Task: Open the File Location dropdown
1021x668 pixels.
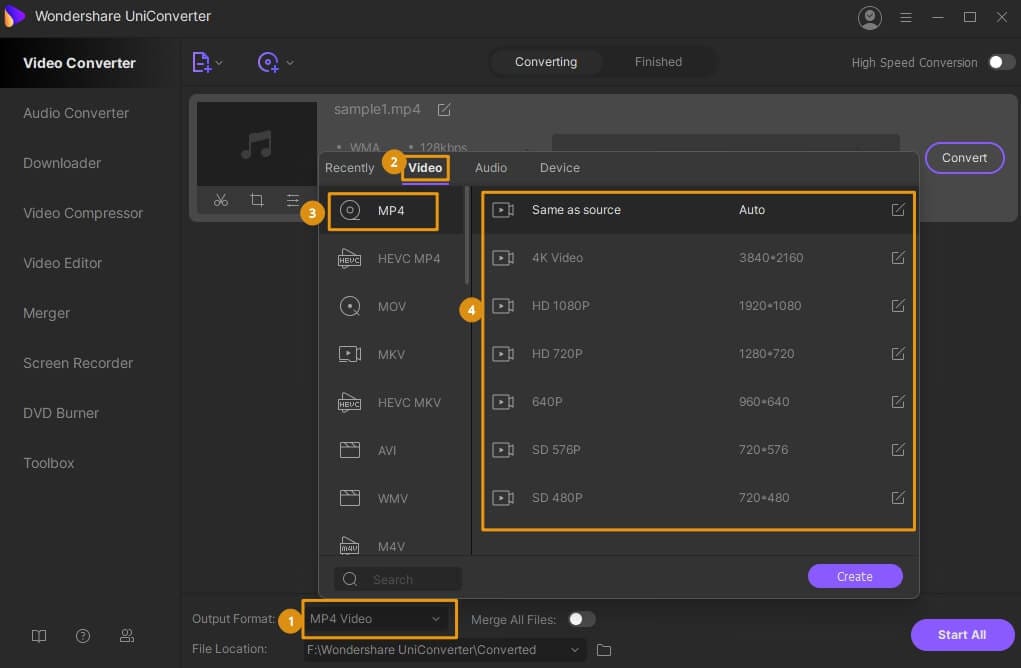Action: coord(443,650)
